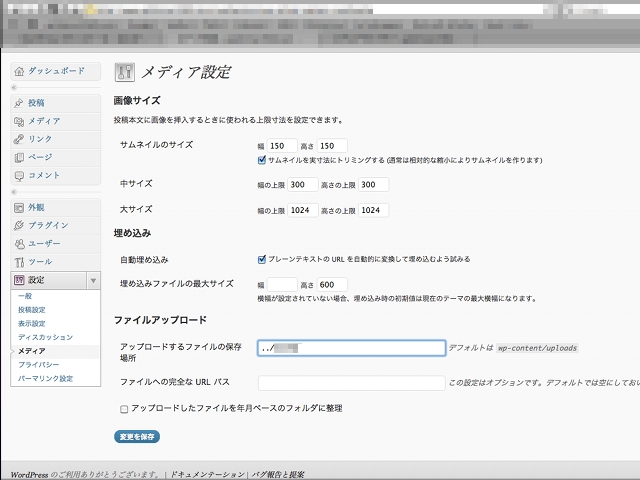
Task: Click the chain link icon beside リンク
Action: tap(19, 139)
